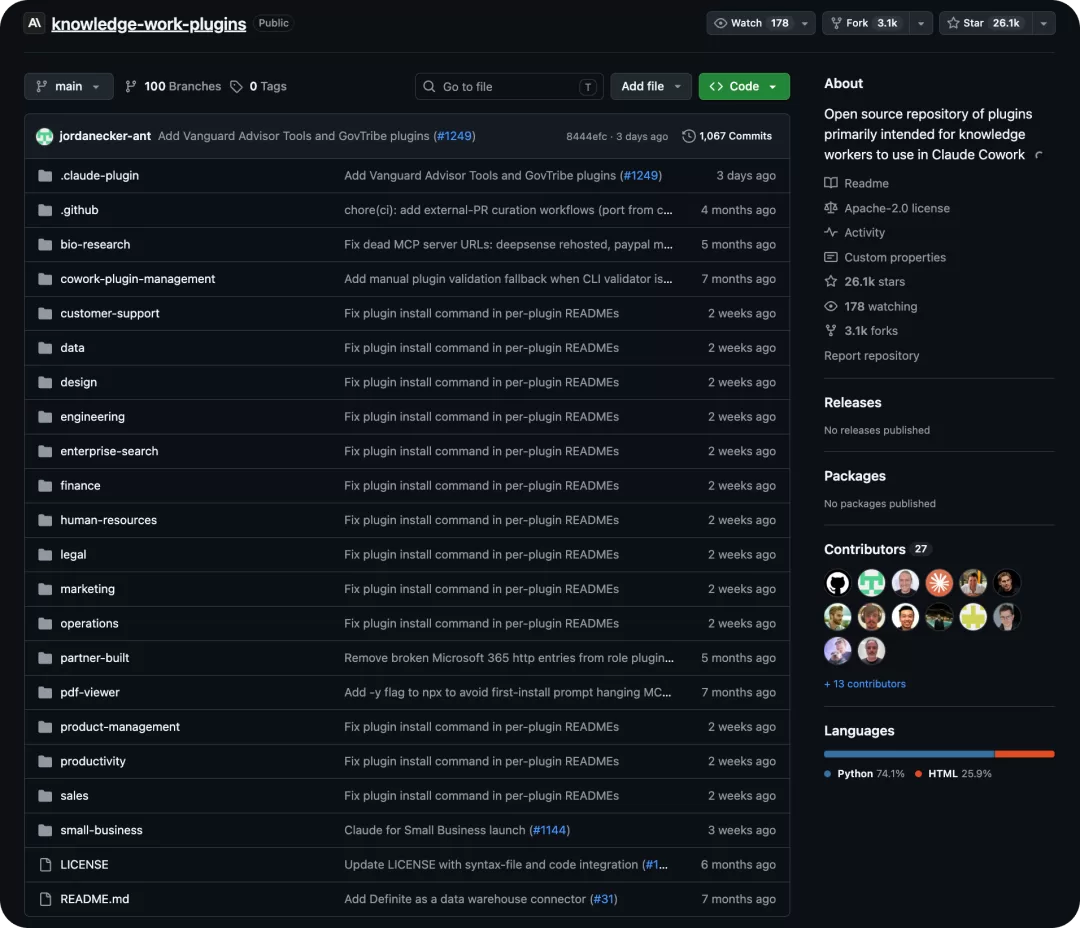Open the Star lists dropdown arrow
The height and width of the screenshot is (928, 1080).
[x=1043, y=23]
